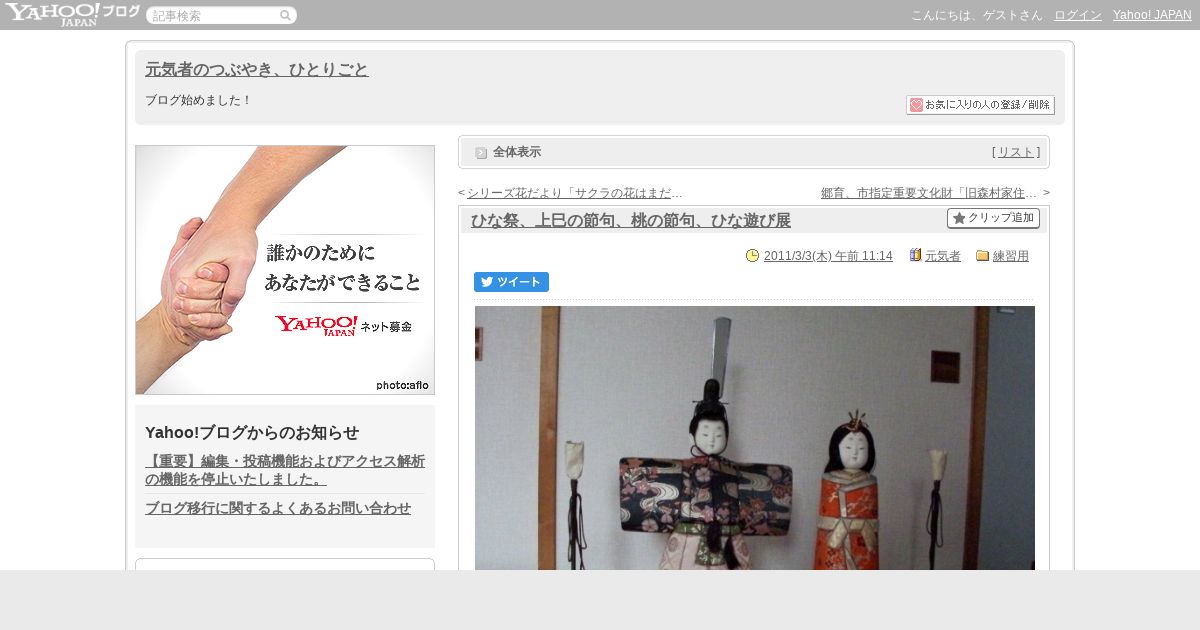Open category 練習用 link
The image size is (1200, 630).
pyautogui.click(x=1011, y=256)
